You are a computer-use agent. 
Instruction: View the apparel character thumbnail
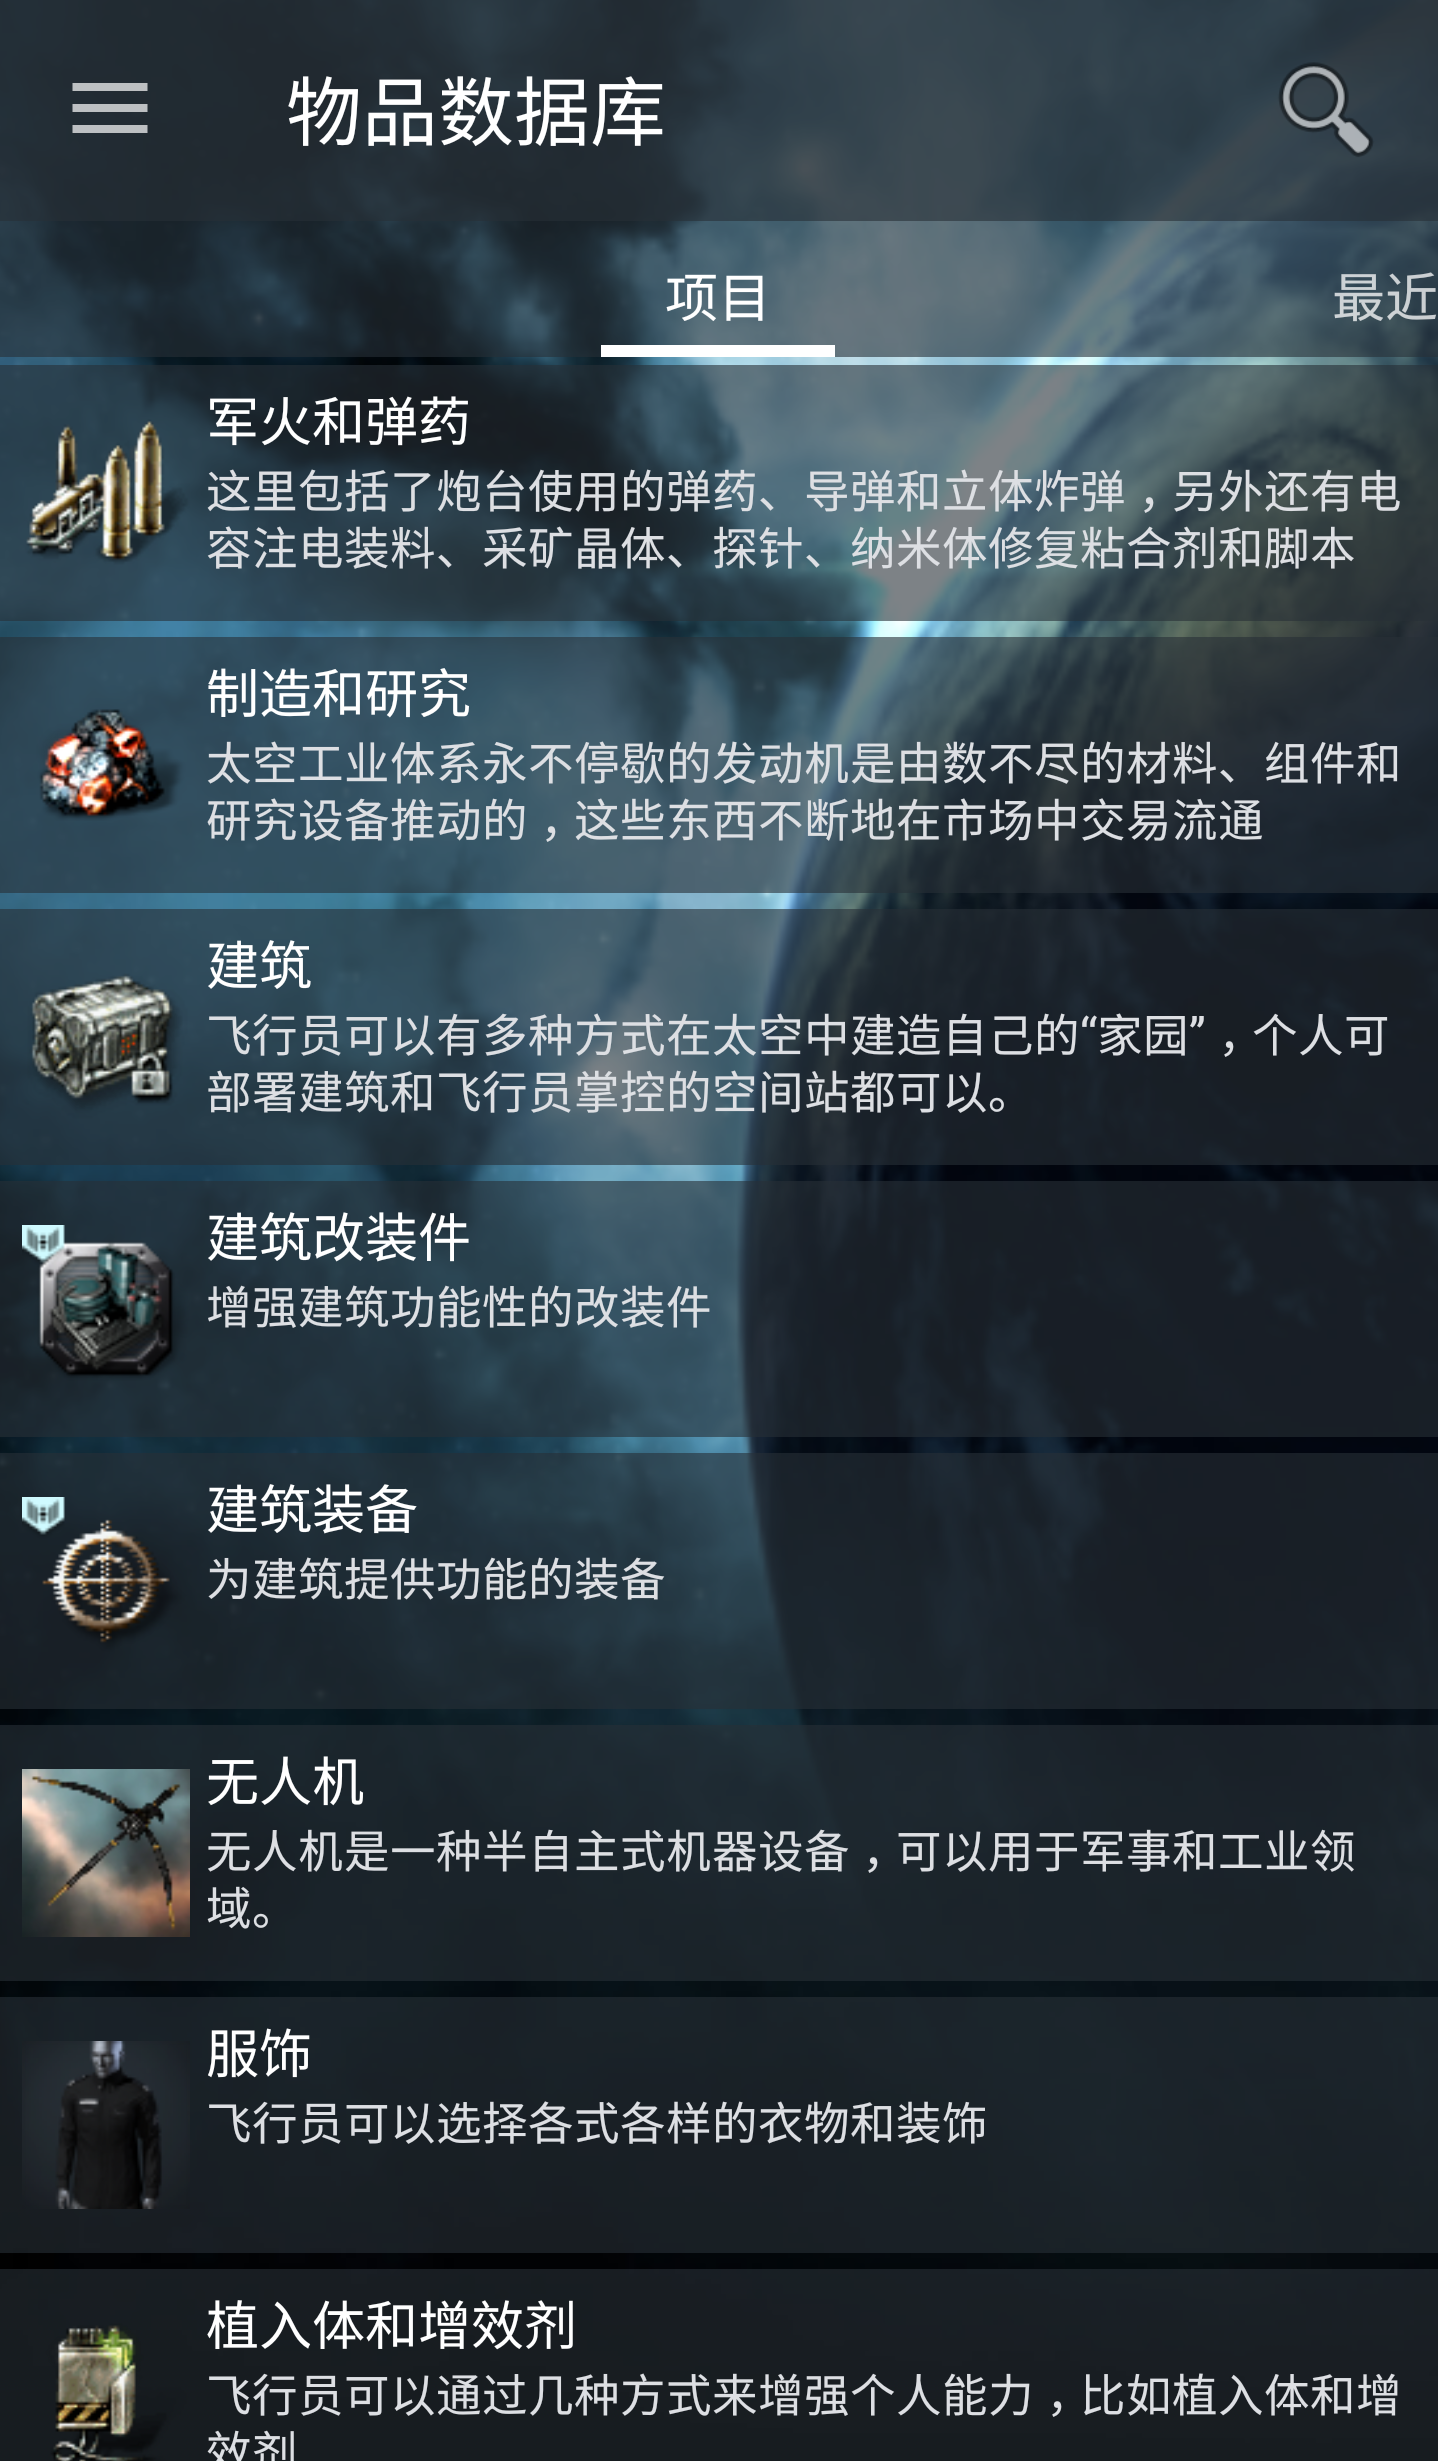pos(105,2125)
